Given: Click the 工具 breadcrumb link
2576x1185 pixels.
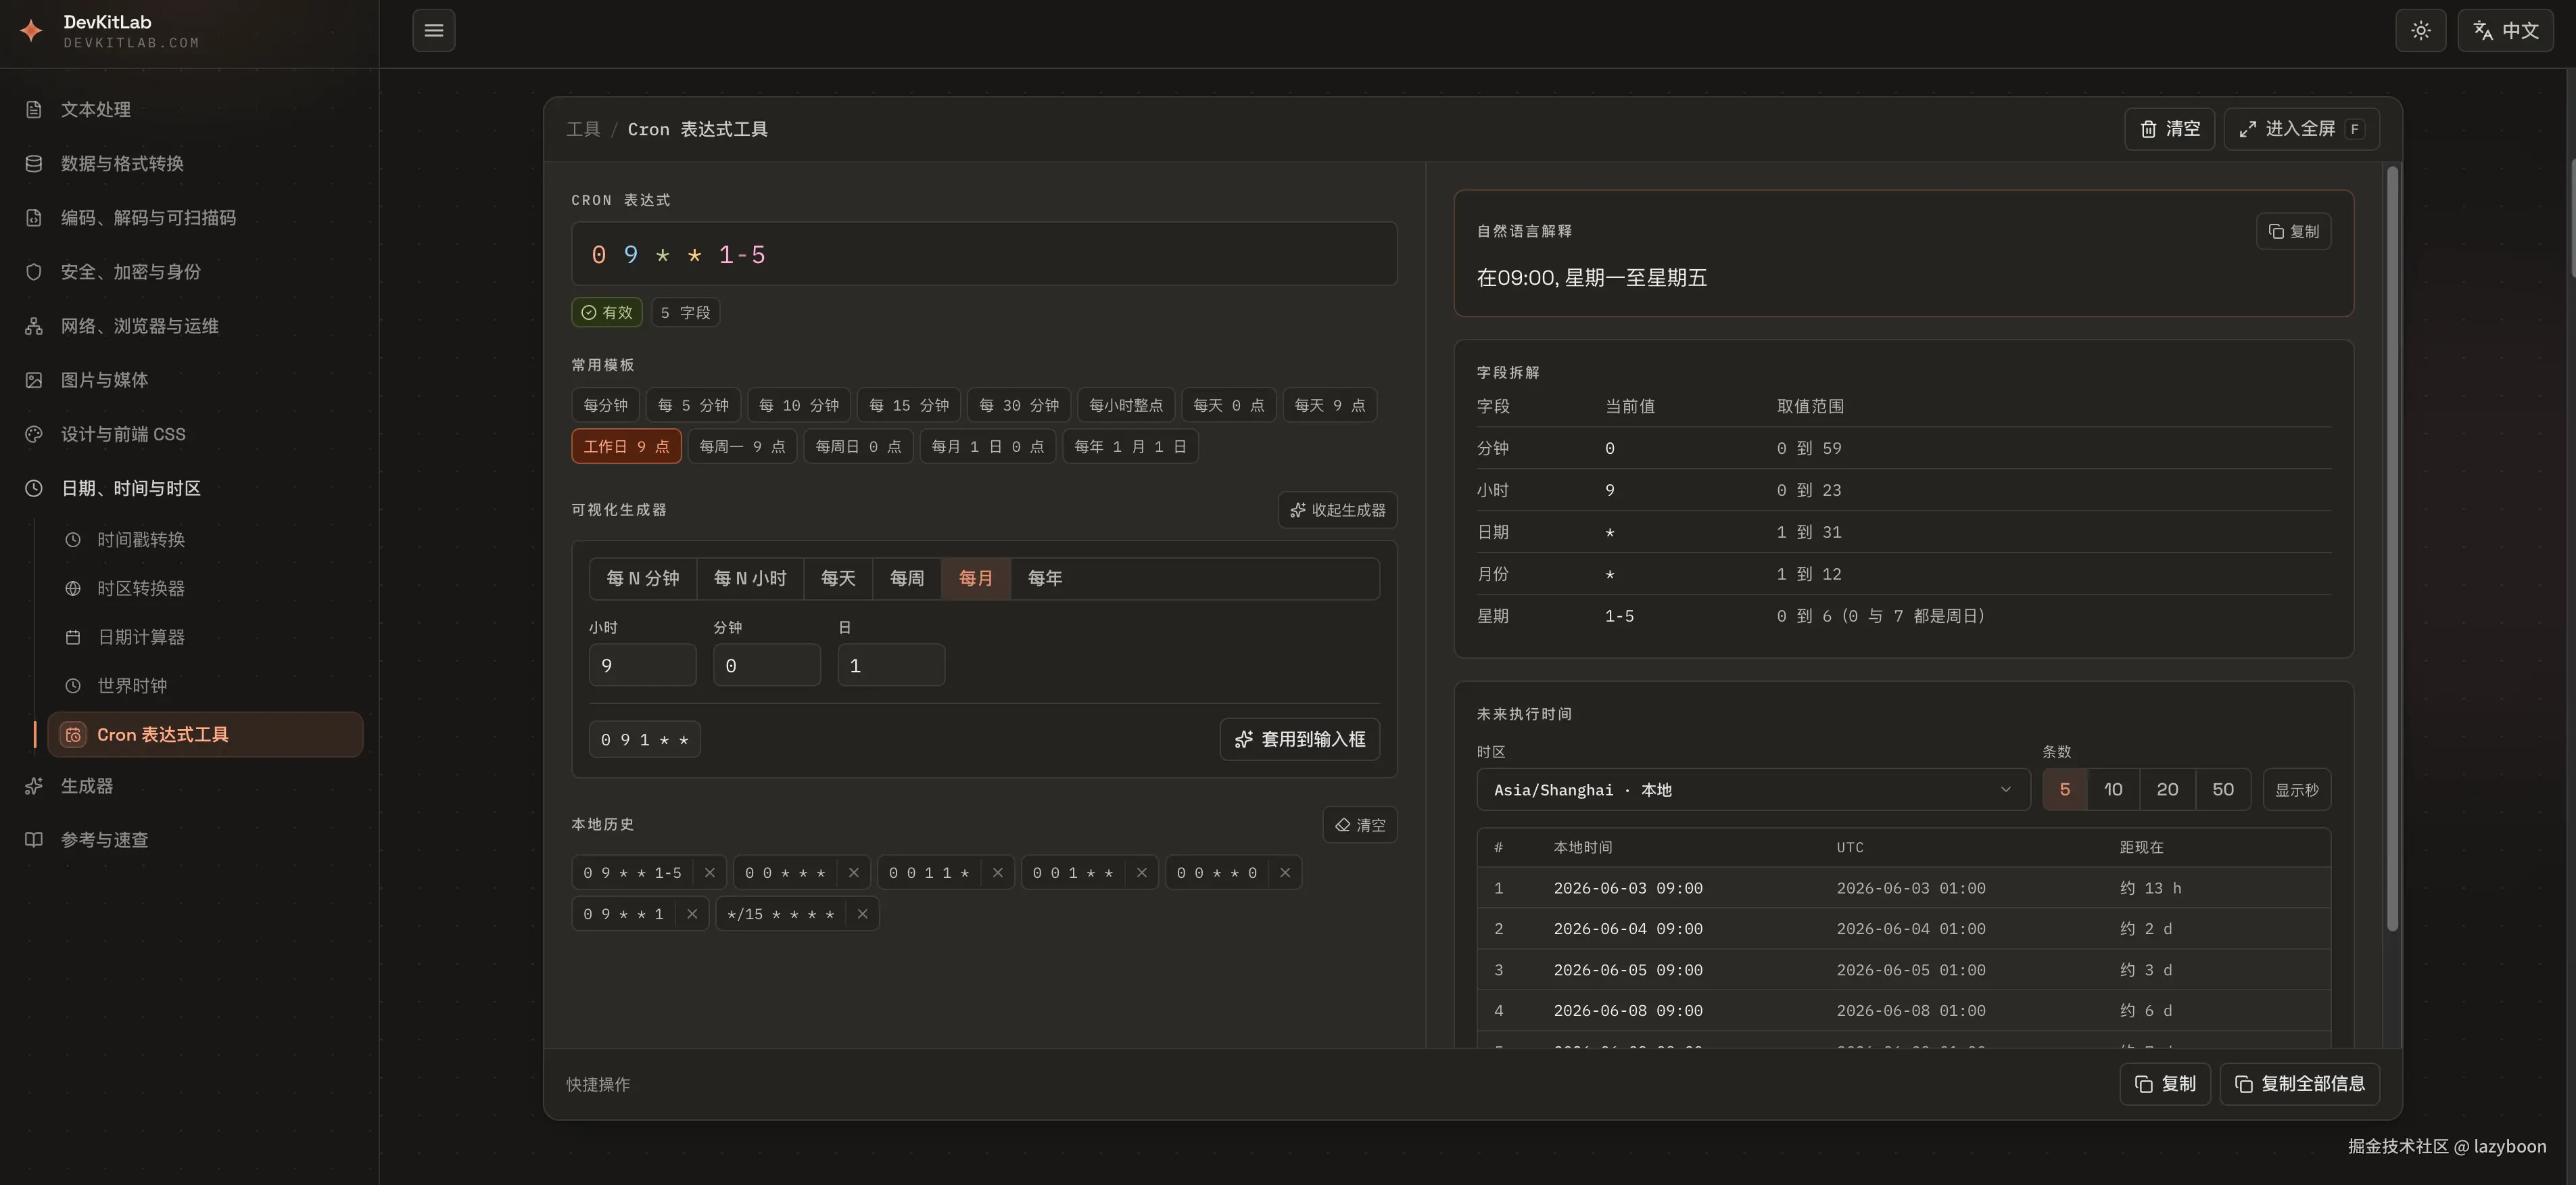Looking at the screenshot, I should [583, 129].
